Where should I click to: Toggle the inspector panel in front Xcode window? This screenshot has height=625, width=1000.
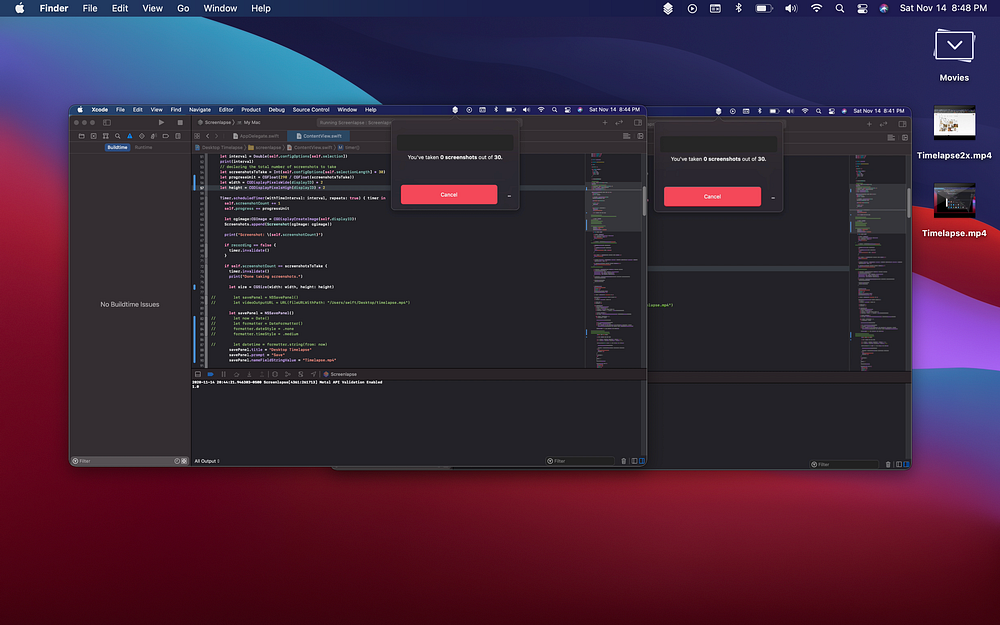tap(638, 122)
